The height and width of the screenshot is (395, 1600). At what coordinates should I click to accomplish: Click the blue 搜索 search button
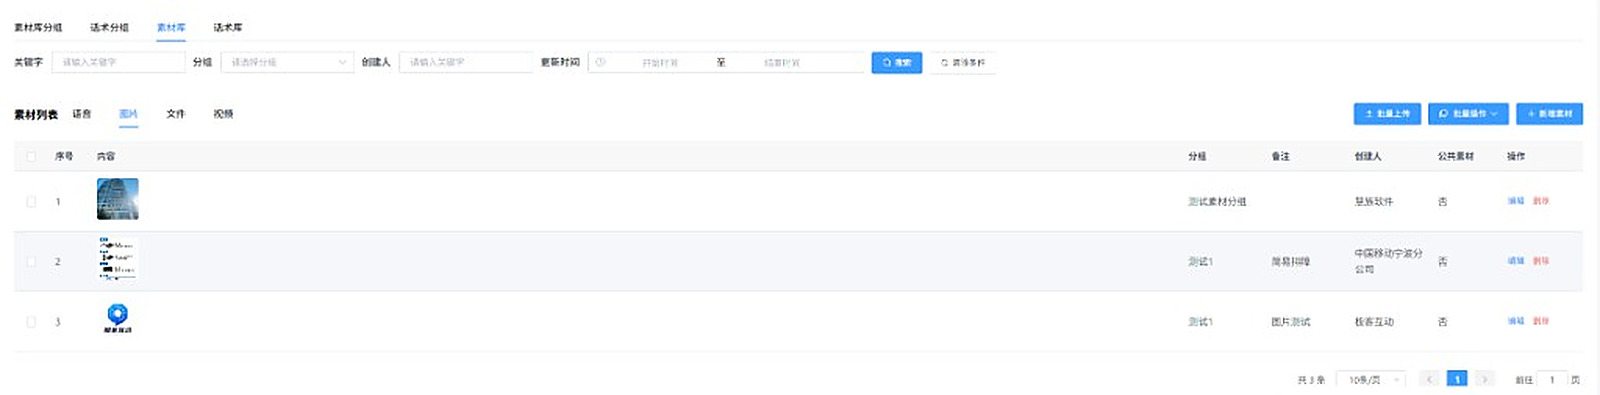(897, 62)
